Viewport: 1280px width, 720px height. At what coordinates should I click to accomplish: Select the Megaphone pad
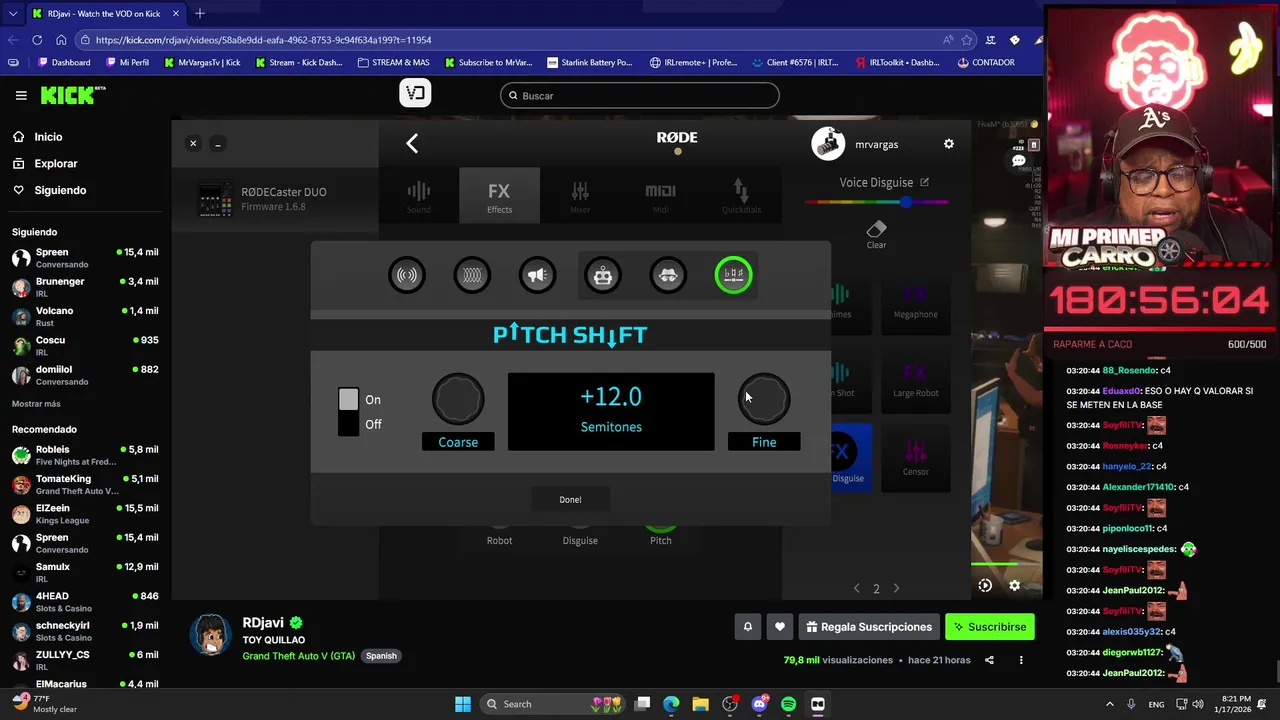[x=916, y=302]
